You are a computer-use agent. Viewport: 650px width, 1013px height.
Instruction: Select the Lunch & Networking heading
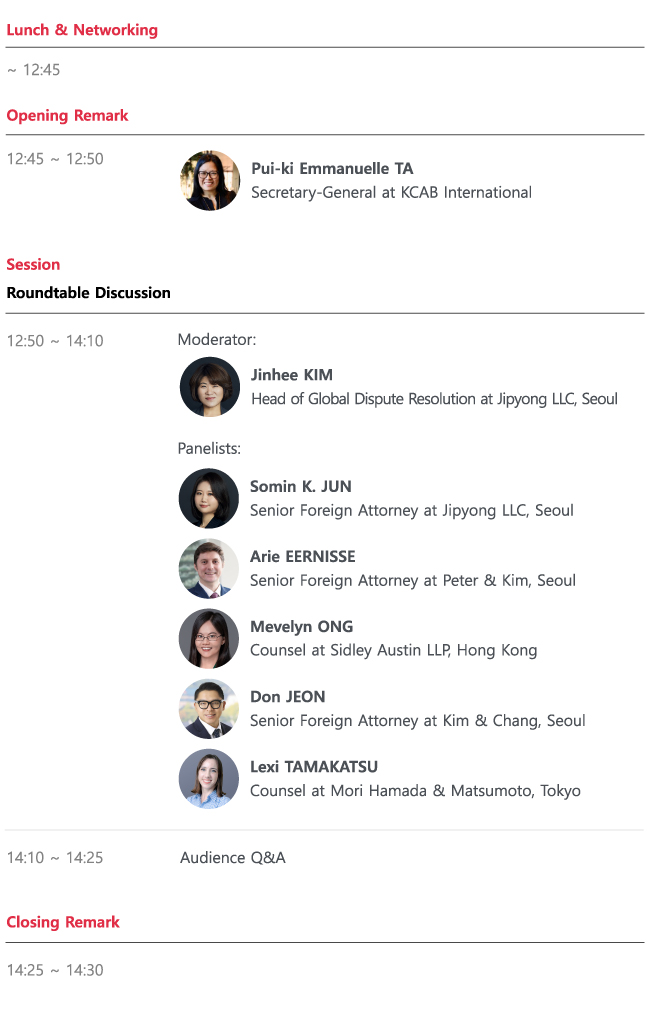pyautogui.click(x=82, y=30)
